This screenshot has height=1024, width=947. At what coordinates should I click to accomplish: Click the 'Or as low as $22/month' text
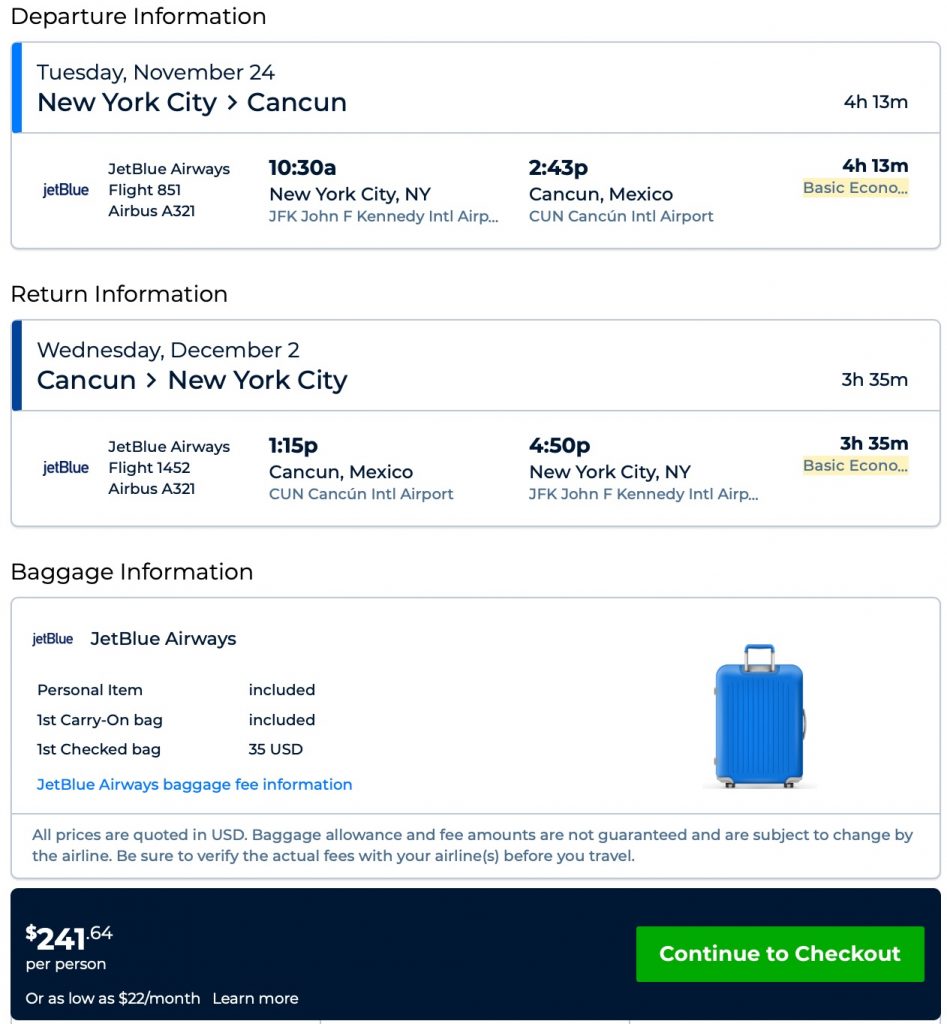click(113, 998)
